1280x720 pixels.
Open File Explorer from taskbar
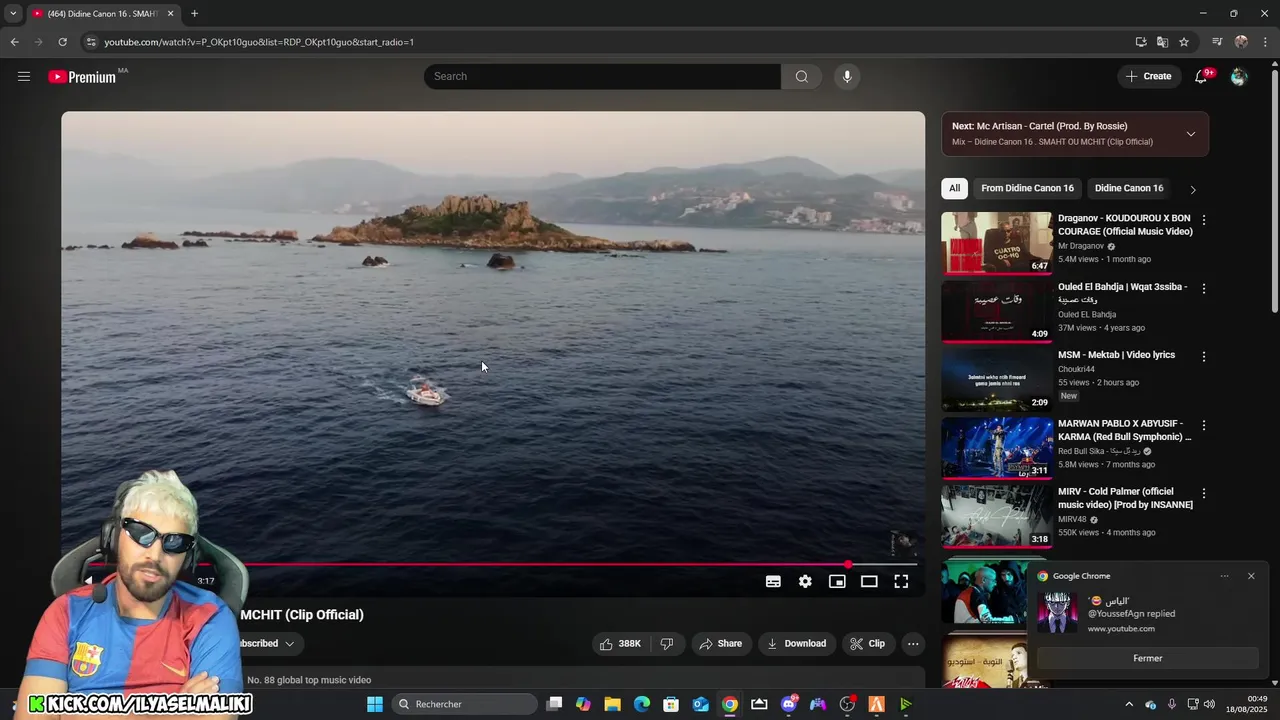tap(612, 704)
